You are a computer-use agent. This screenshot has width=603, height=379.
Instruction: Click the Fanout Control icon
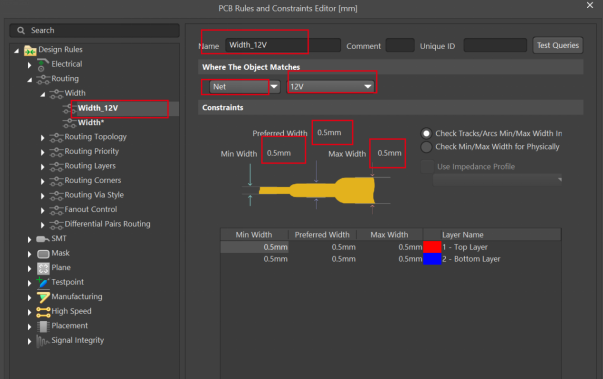57,210
